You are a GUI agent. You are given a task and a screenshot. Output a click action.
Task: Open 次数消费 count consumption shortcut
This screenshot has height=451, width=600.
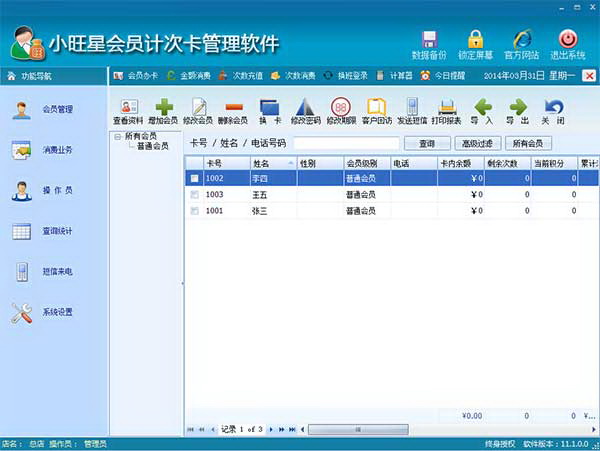pyautogui.click(x=293, y=76)
